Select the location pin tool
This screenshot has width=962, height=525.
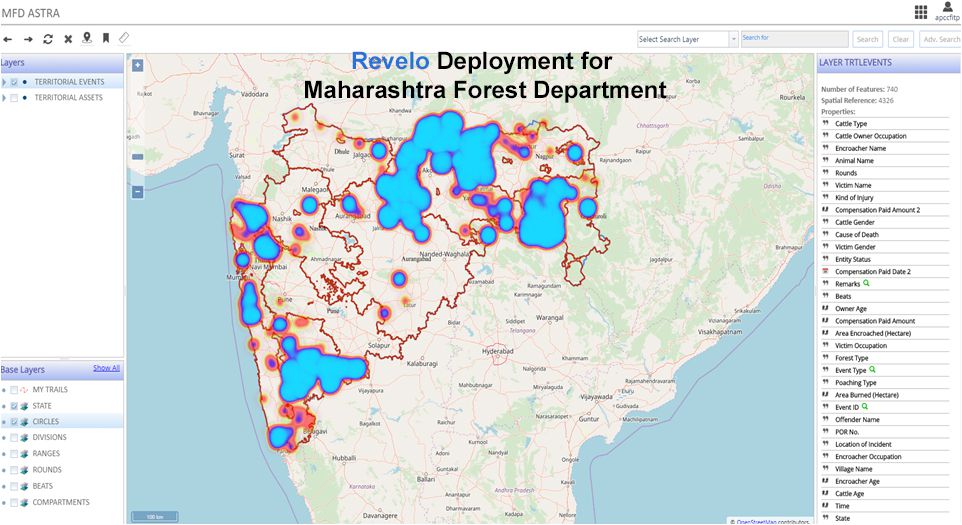[x=87, y=38]
